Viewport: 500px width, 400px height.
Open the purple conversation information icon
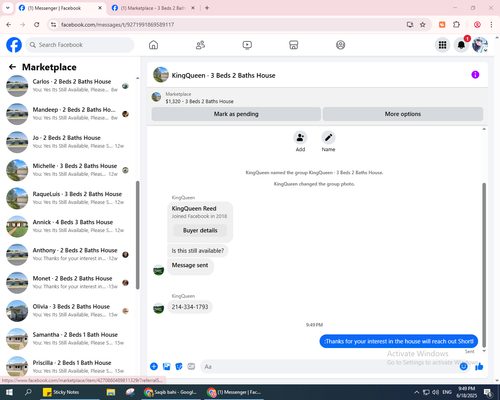[x=475, y=75]
